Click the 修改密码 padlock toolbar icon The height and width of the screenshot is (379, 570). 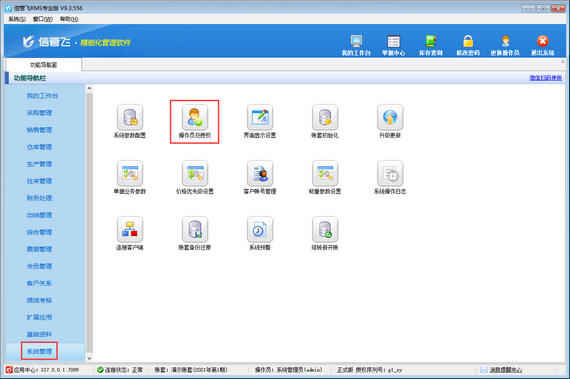[468, 45]
